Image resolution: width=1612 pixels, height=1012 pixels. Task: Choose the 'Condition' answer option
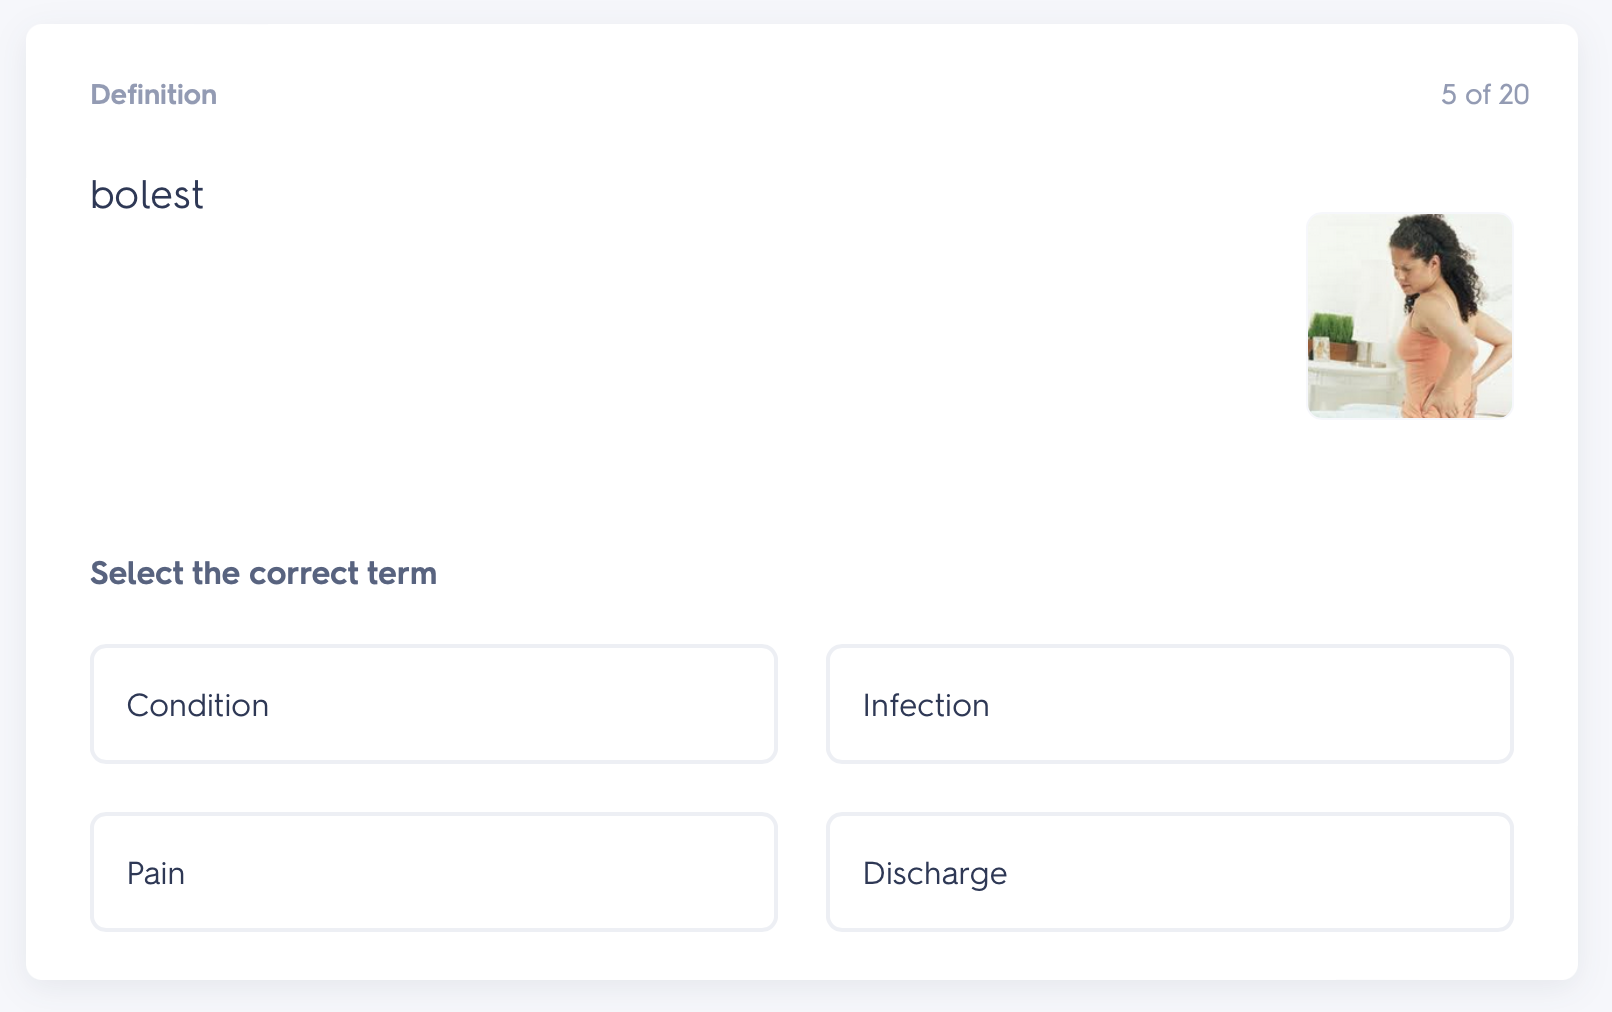(434, 704)
